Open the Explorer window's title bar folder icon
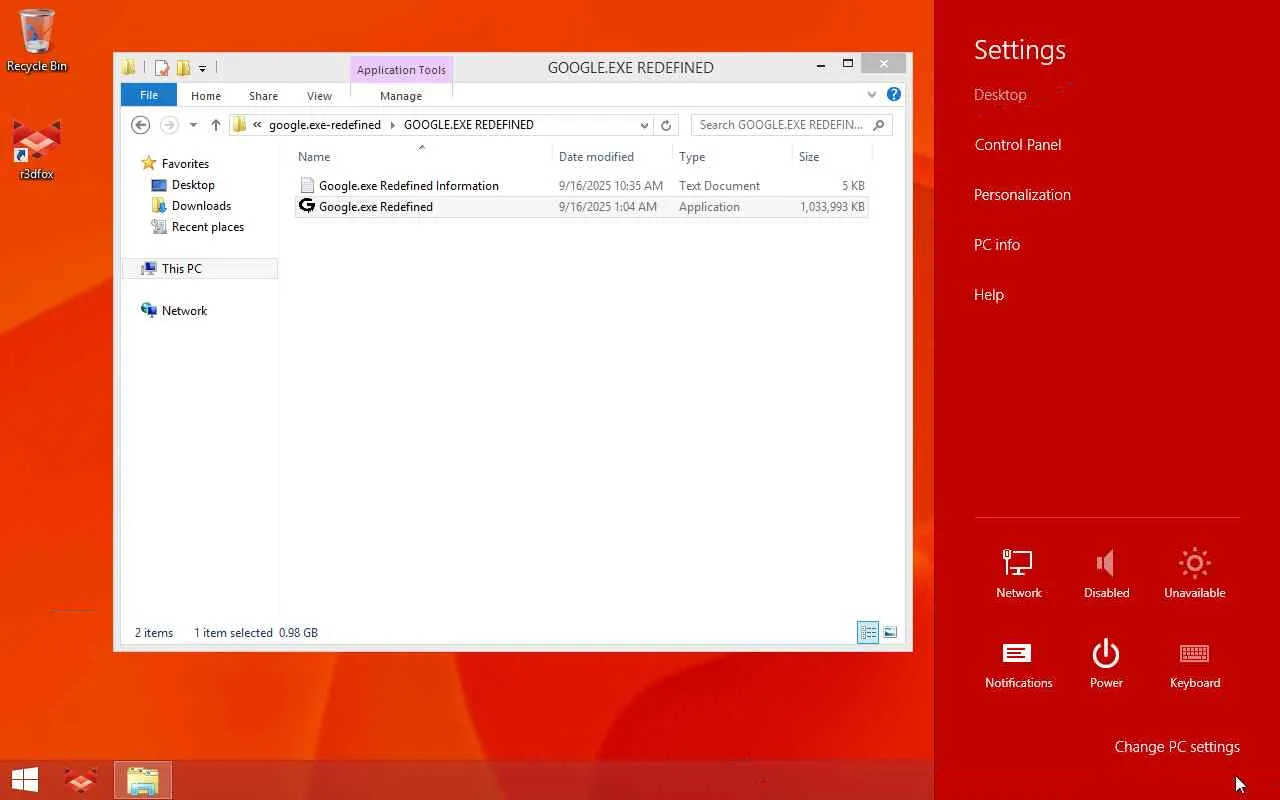 [129, 68]
